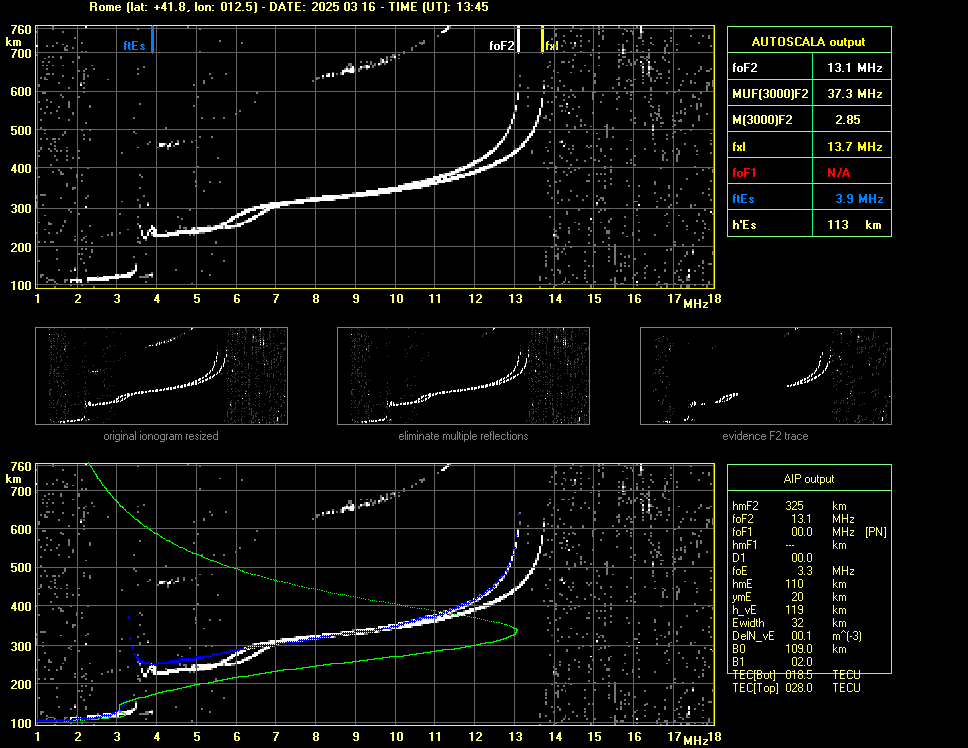Click the MUF(3000)F2 label in AUTOSCALA table

coord(770,94)
